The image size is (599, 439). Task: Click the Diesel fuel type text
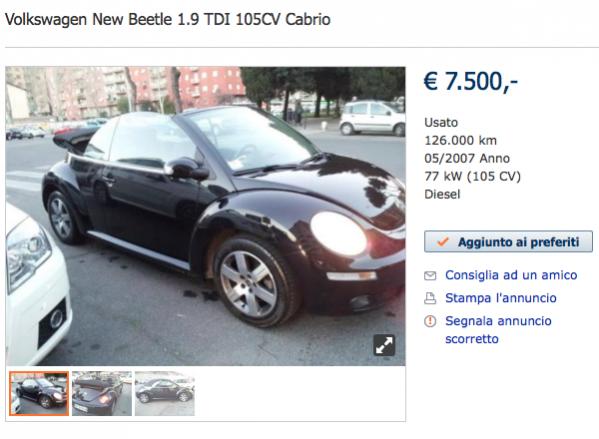tap(442, 194)
